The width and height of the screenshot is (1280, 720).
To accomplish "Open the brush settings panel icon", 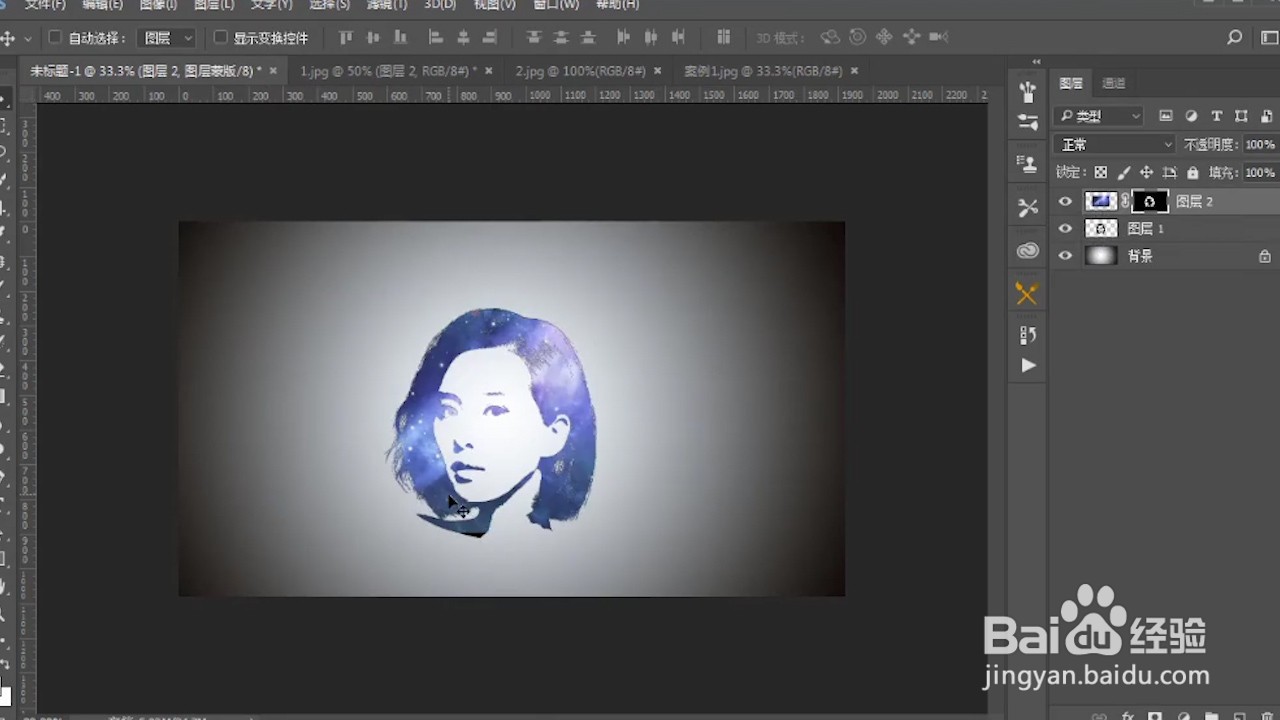I will [1027, 122].
